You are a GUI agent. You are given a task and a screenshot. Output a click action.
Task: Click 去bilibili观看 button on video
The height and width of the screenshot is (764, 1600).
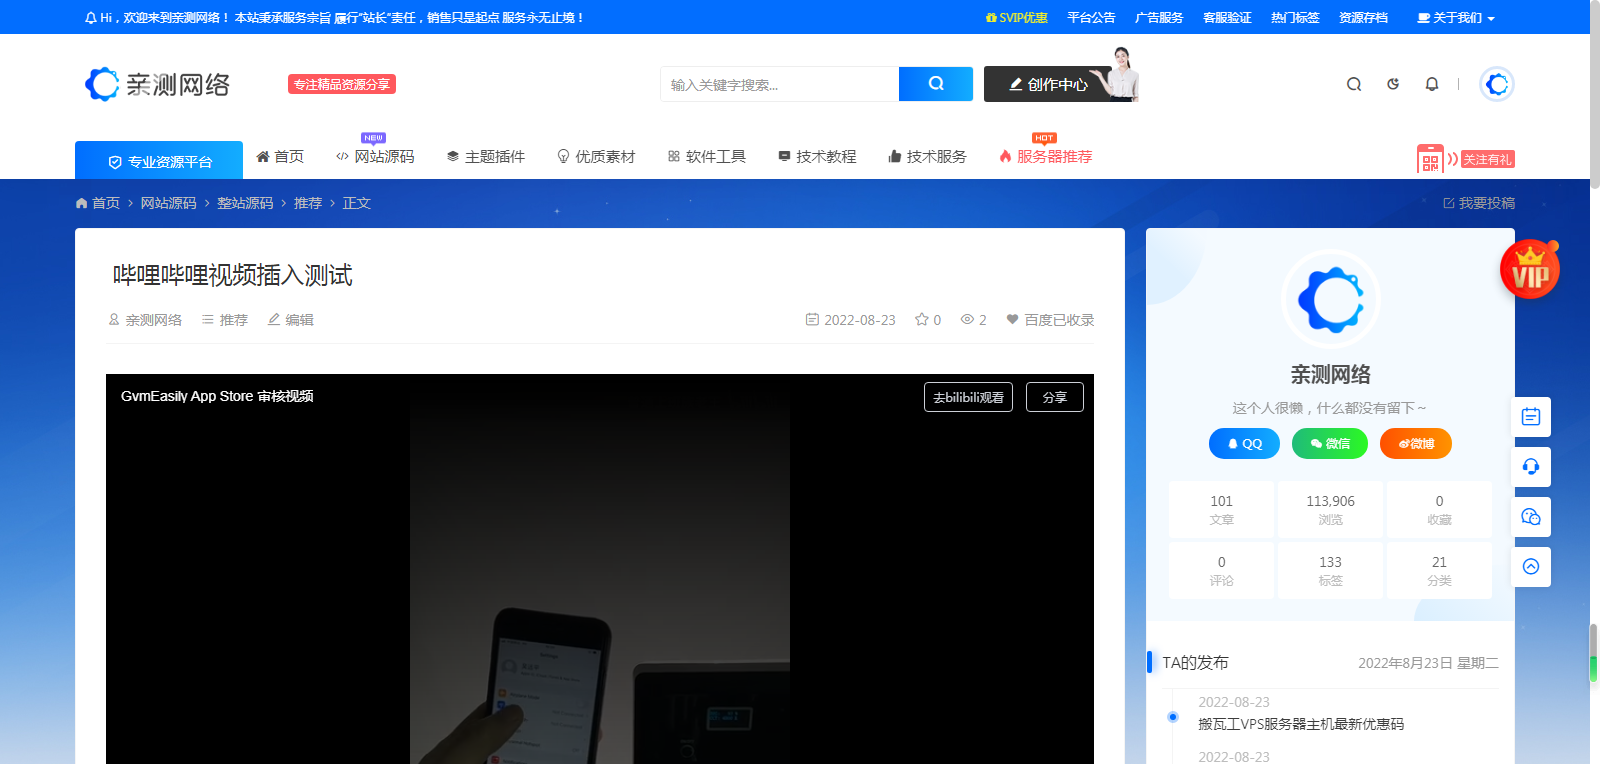(968, 397)
